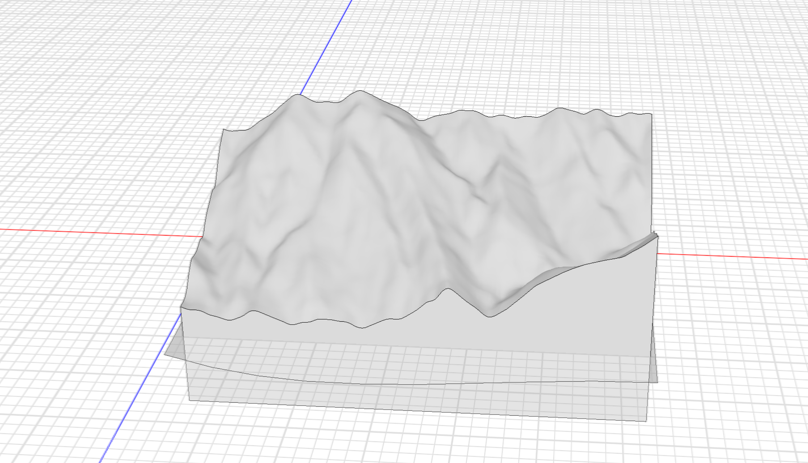Select the bottom front-left corner of the block
808x463 pixels.
tap(187, 400)
